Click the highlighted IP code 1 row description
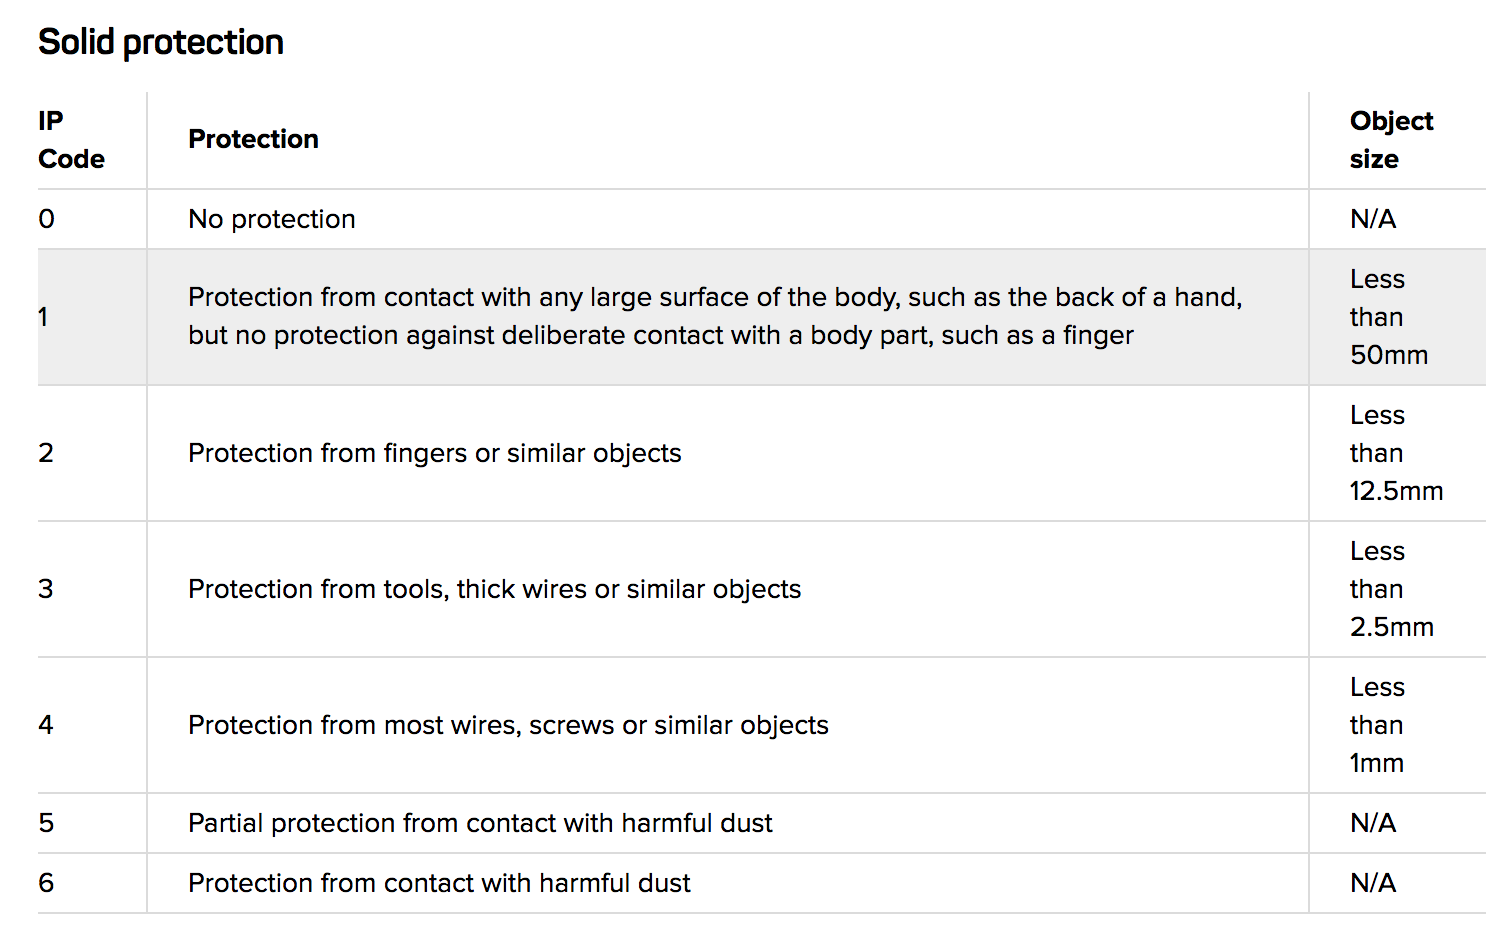The image size is (1498, 938). [x=715, y=316]
